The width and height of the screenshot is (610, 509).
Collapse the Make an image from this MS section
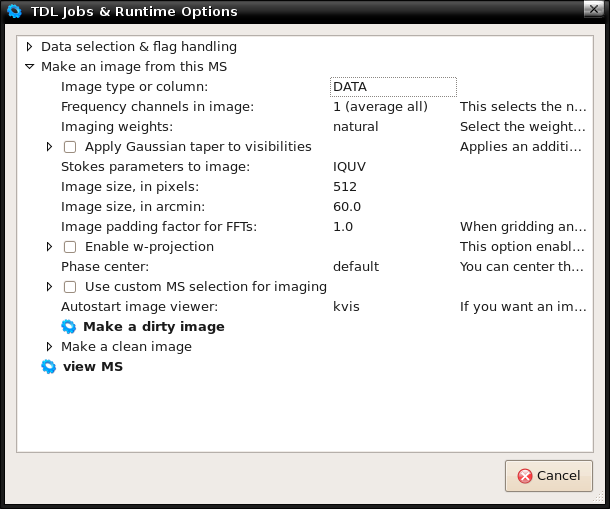[x=29, y=67]
